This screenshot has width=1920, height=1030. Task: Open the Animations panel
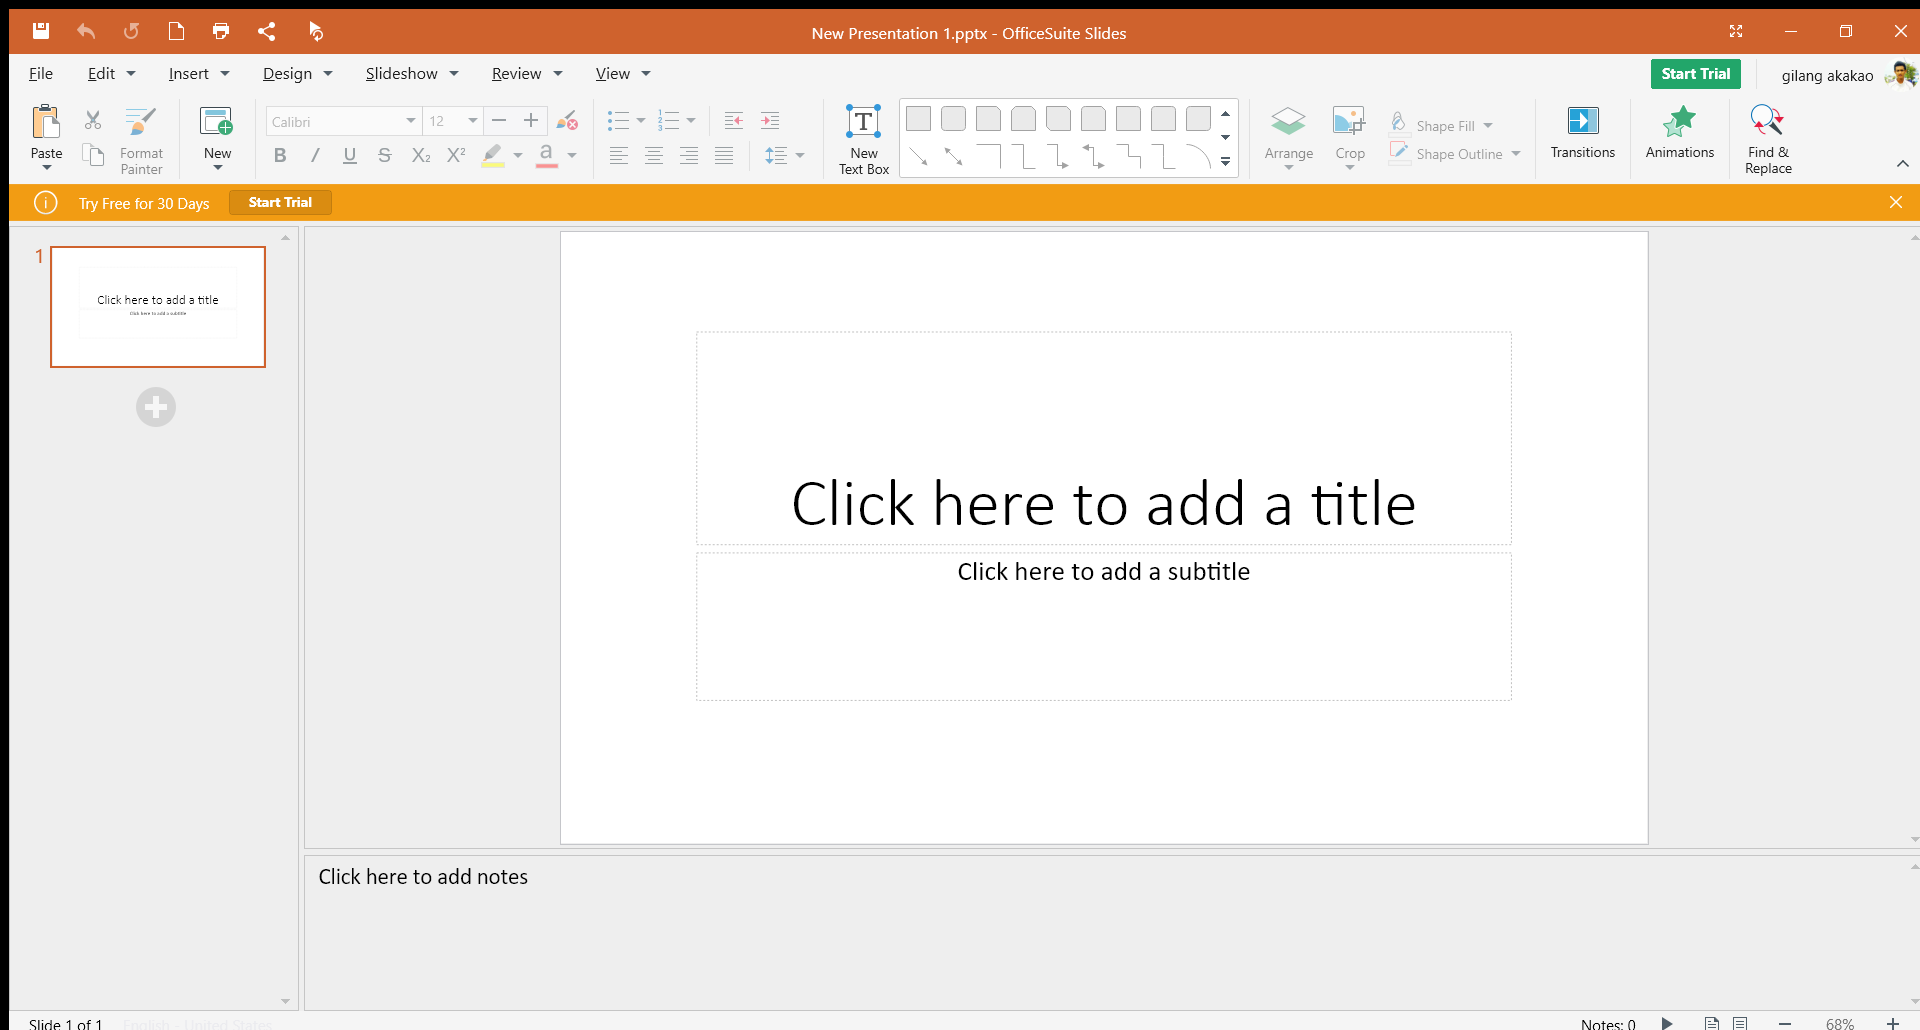(1680, 132)
